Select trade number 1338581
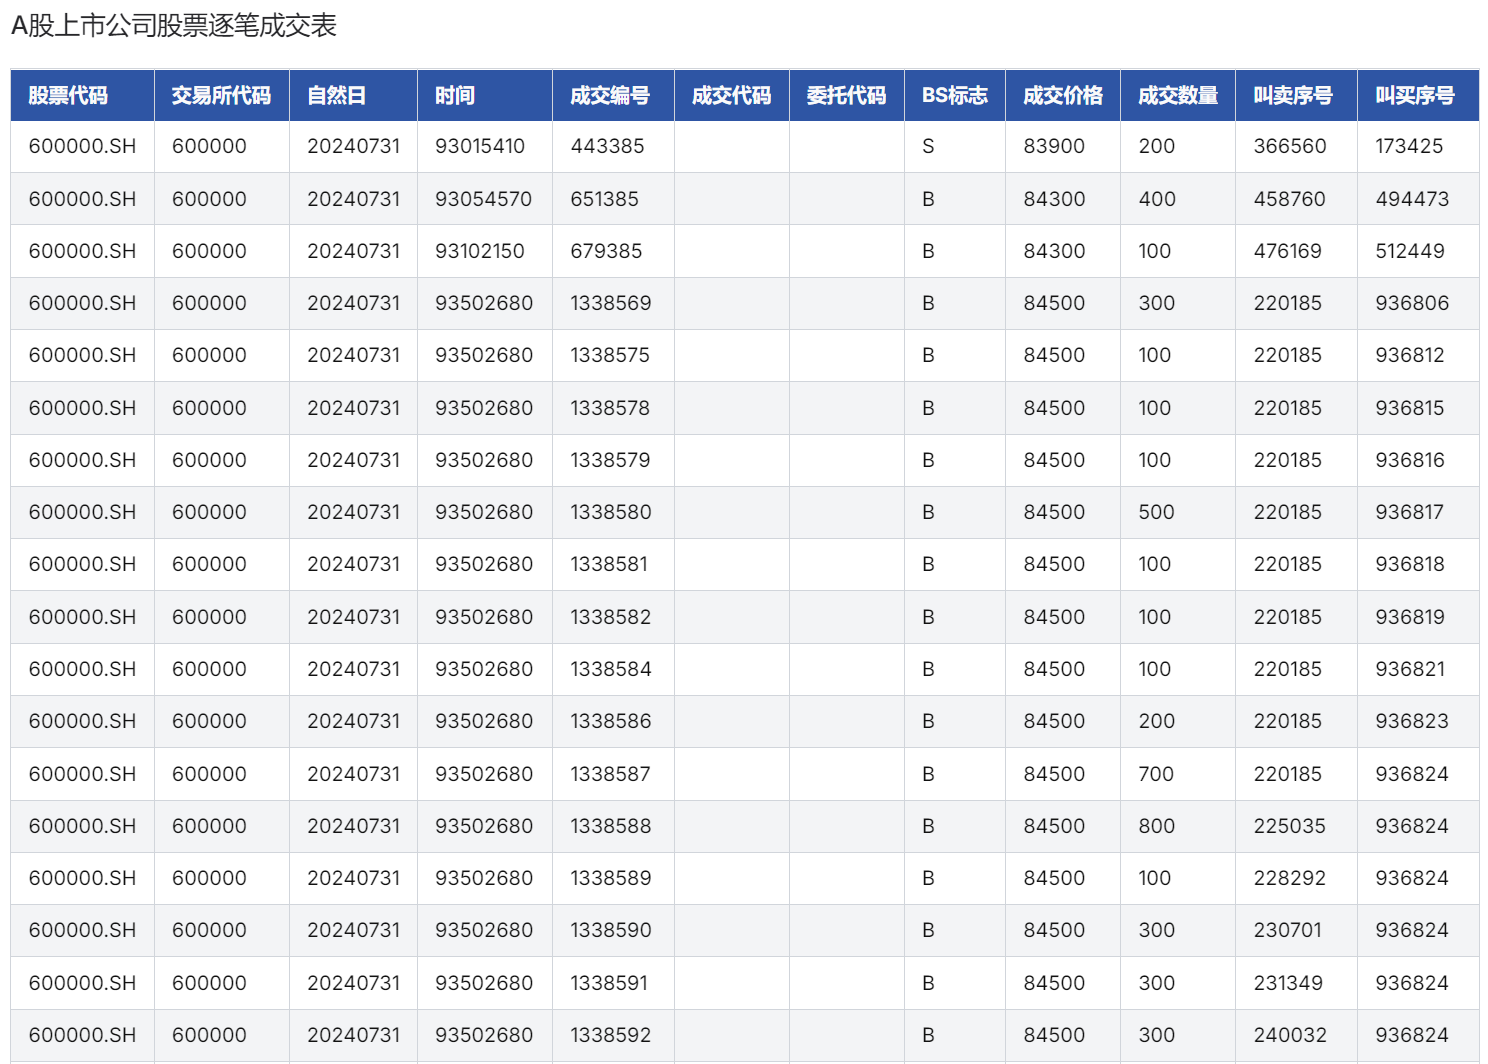Viewport: 1488px width, 1064px height. coord(609,564)
